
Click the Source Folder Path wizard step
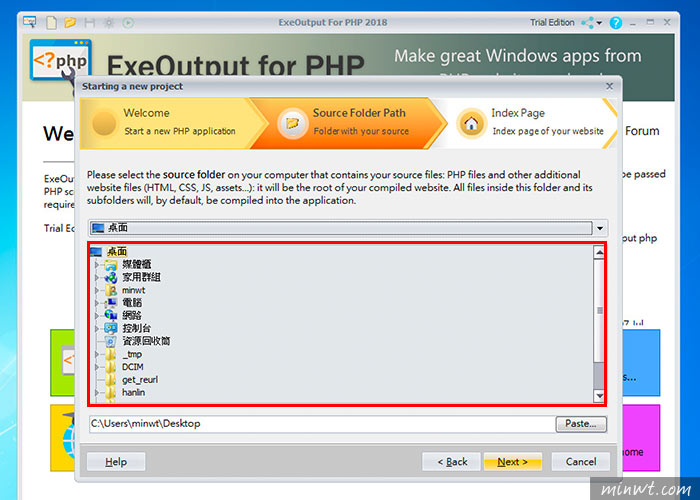click(x=348, y=123)
